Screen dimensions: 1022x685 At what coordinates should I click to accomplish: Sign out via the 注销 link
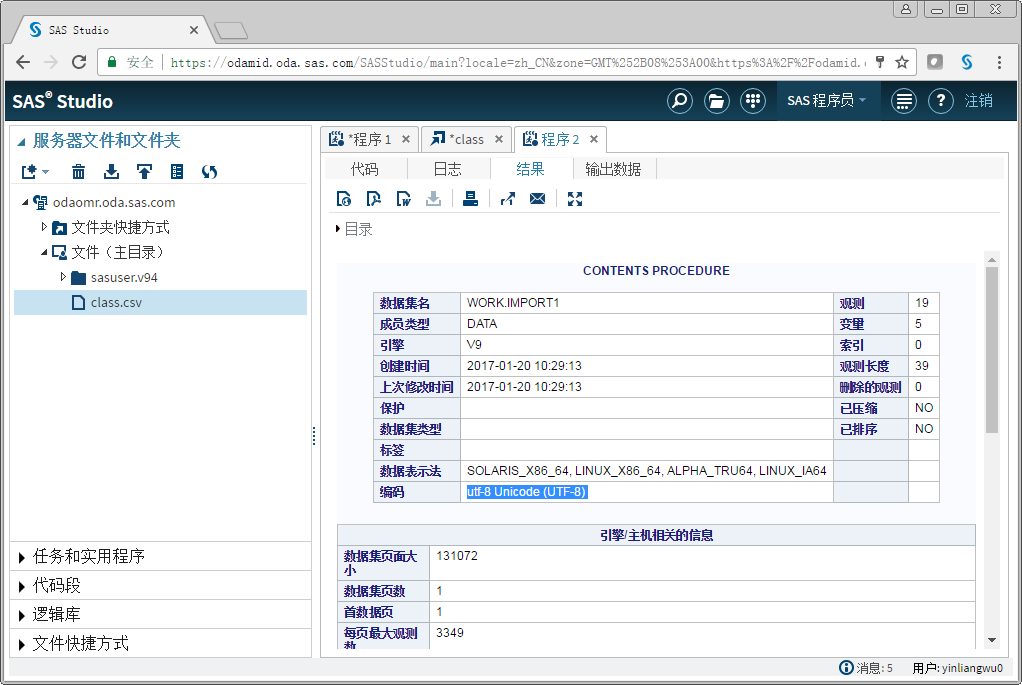[x=981, y=100]
